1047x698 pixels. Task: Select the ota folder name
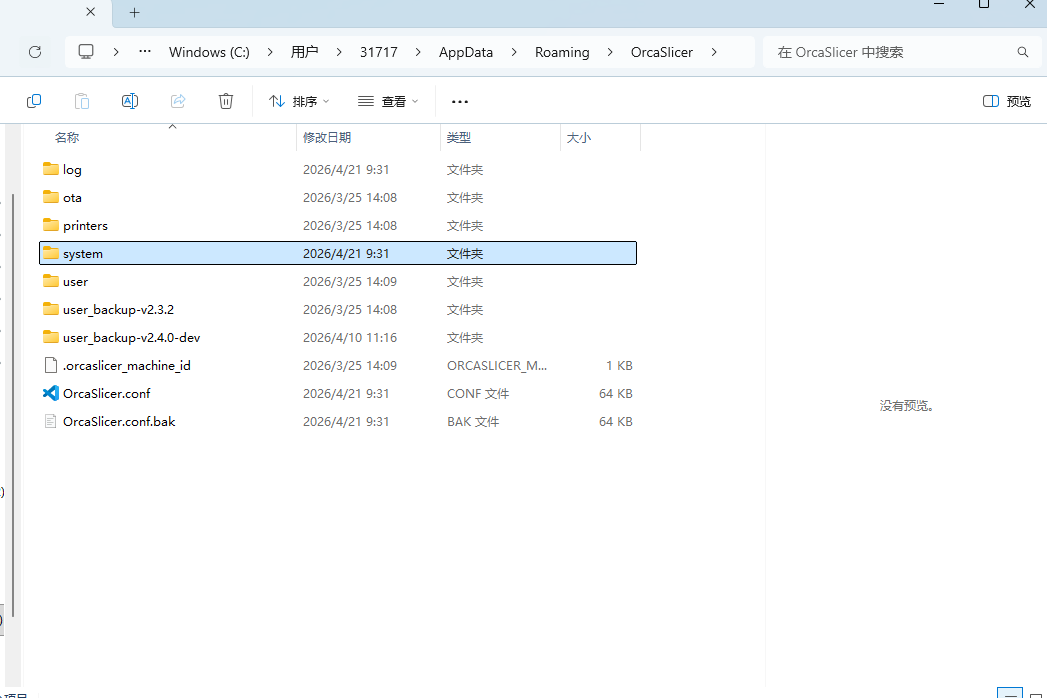[72, 198]
